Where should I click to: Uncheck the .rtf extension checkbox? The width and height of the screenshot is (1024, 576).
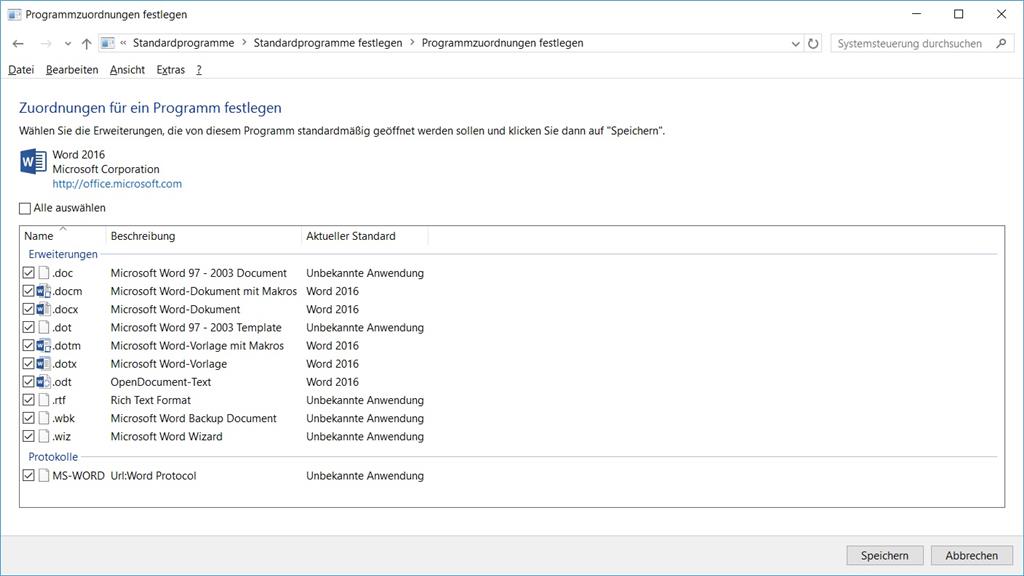(28, 400)
